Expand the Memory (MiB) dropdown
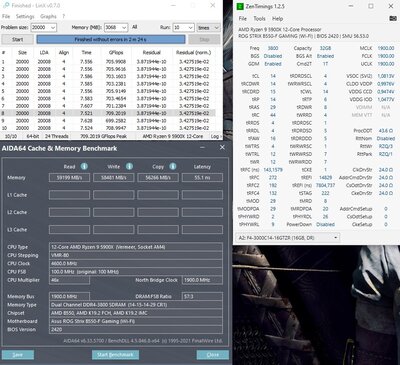 click(116, 28)
